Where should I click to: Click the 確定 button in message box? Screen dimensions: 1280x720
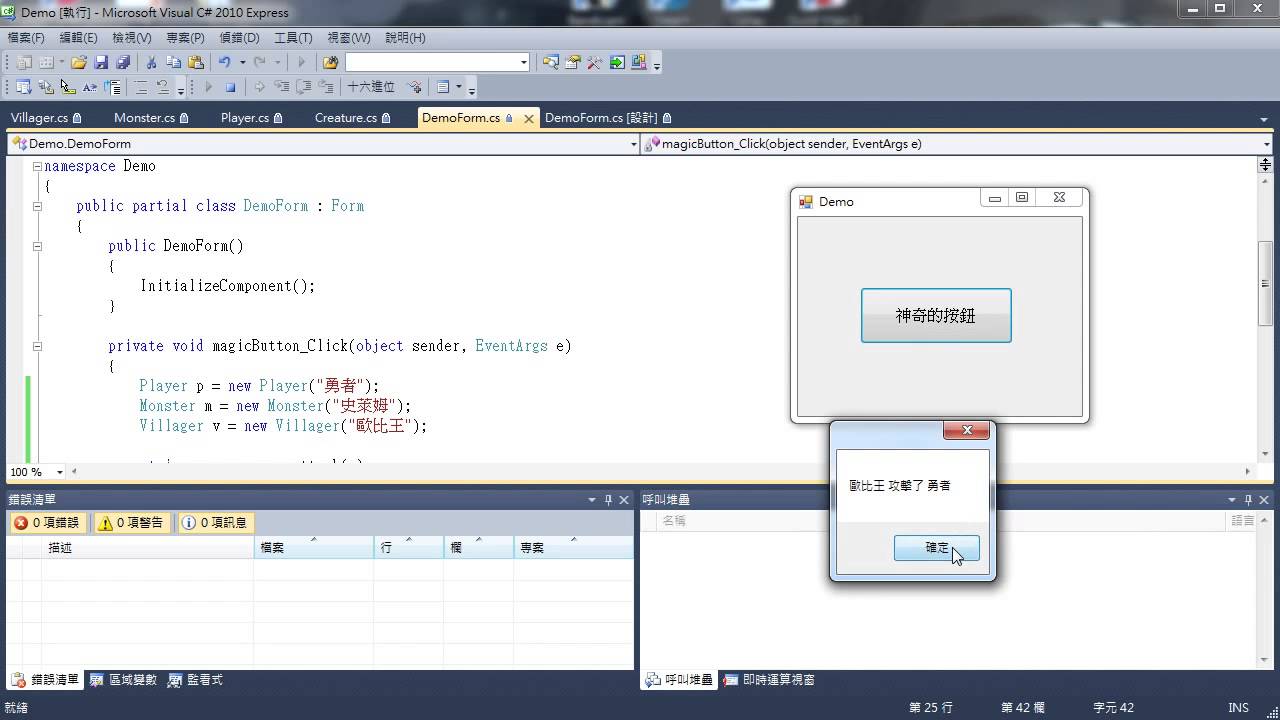click(937, 548)
